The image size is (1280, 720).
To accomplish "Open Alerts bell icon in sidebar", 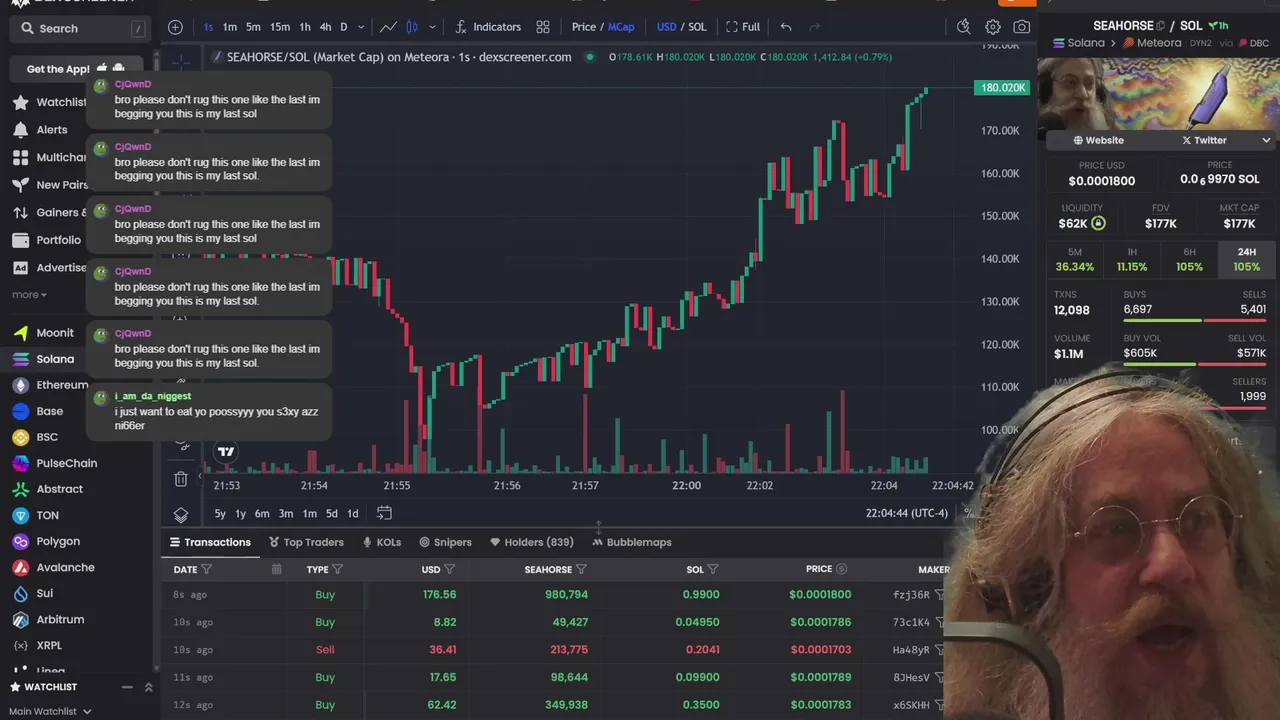I will tap(20, 130).
